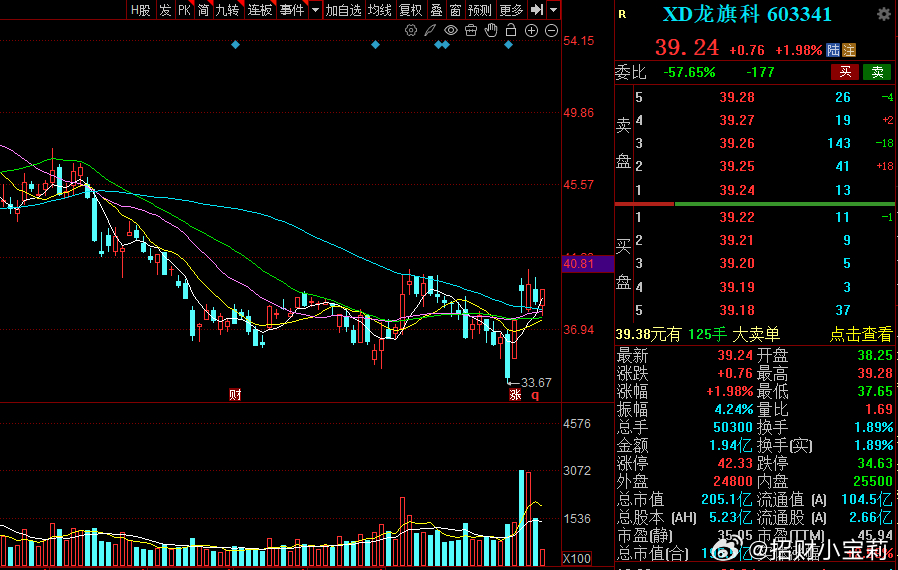Select the drawing pen tool icon
Screen dimensions: 898x570
click(x=430, y=30)
